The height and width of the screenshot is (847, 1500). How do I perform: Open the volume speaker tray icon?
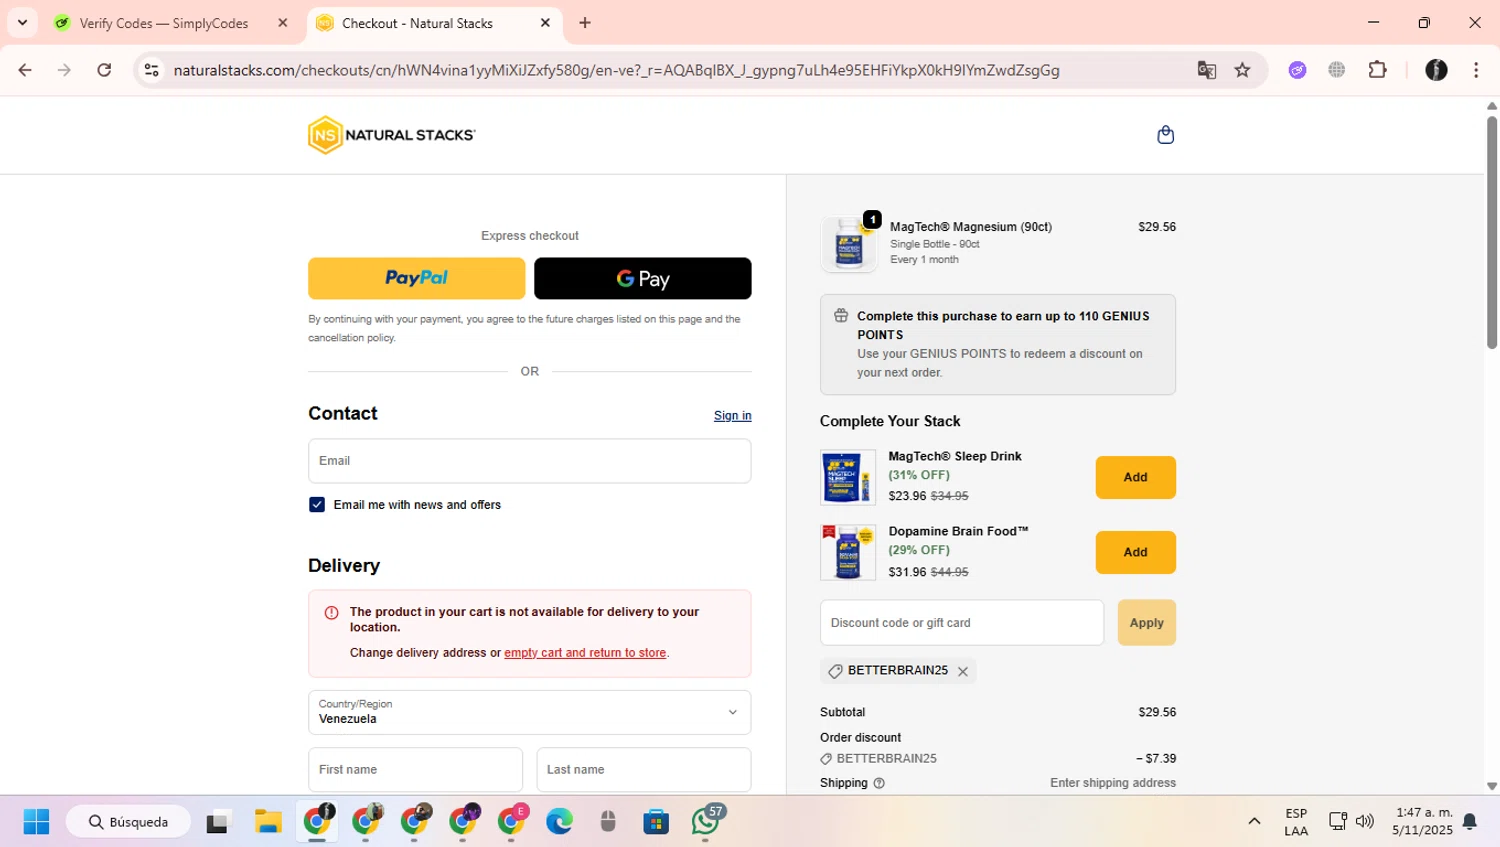coord(1365,822)
